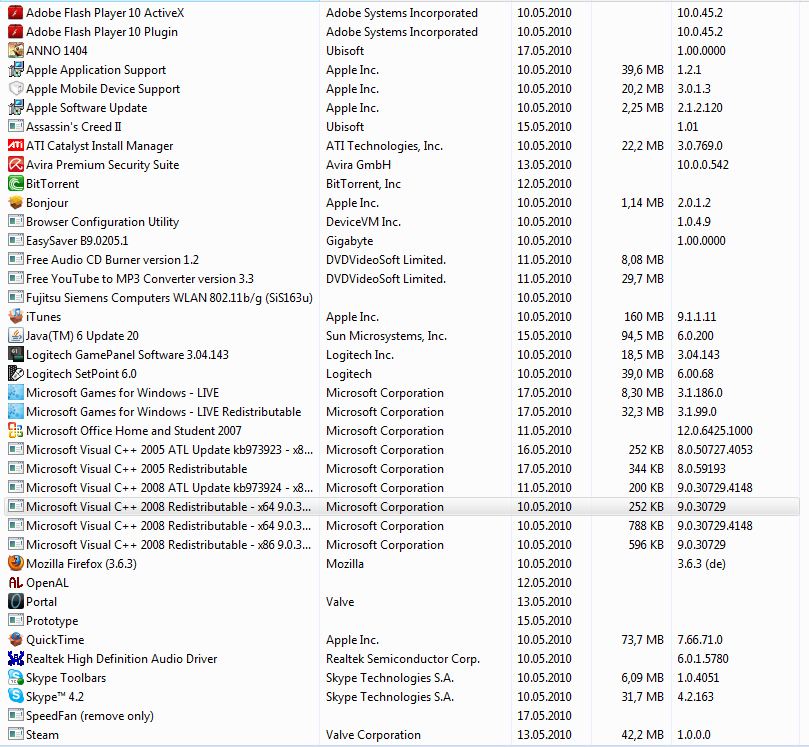
Task: Click publisher Realtek Semiconductor Corp.
Action: 403,659
